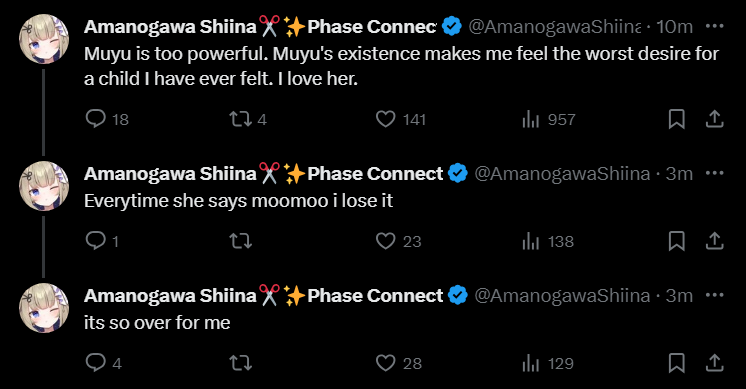Share the first tweet in the thread
The width and height of the screenshot is (746, 389).
pos(715,119)
